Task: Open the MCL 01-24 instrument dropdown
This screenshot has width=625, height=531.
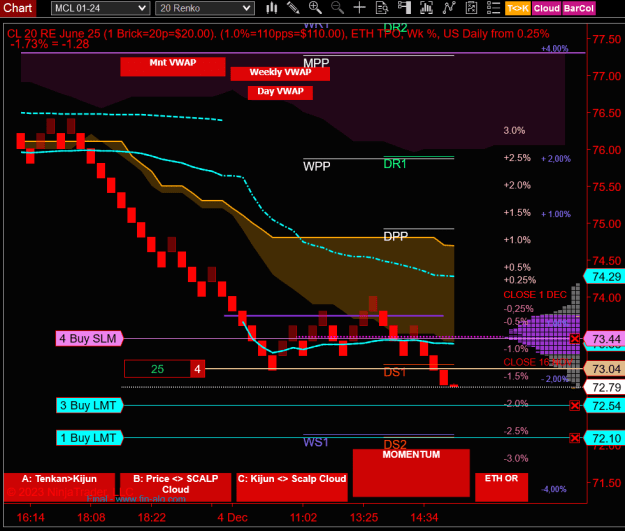Action: click(100, 8)
